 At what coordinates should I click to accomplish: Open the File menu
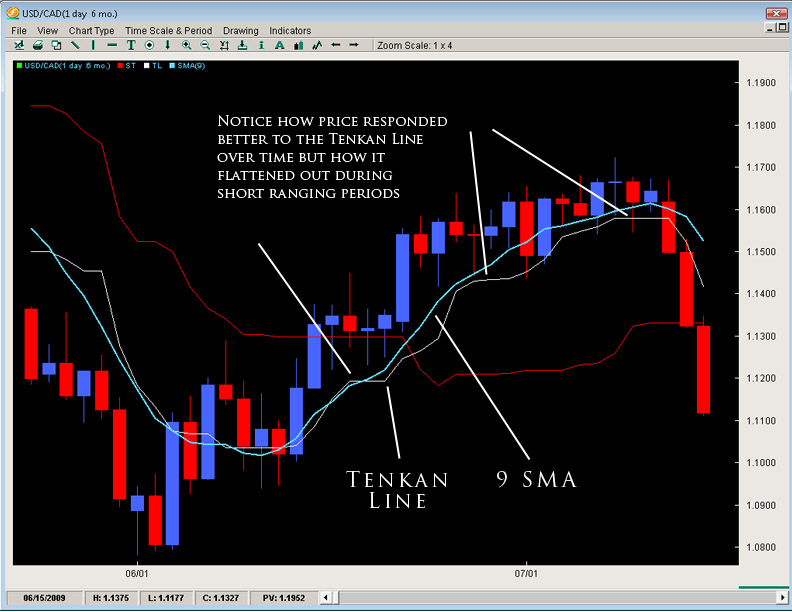(19, 31)
